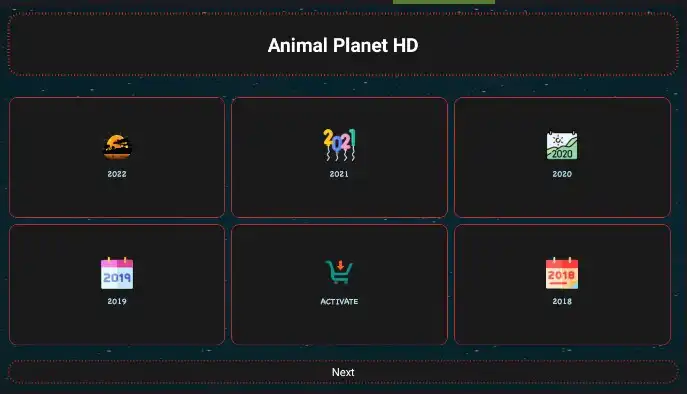Pick the 2018 red calendar icon
Viewport: 687px width, 394px height.
[562, 273]
